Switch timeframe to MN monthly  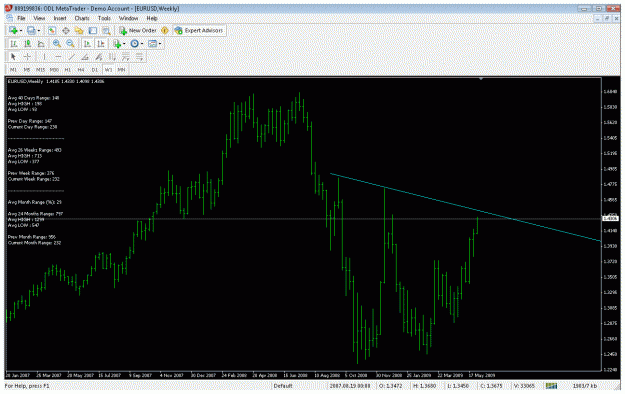click(x=121, y=70)
